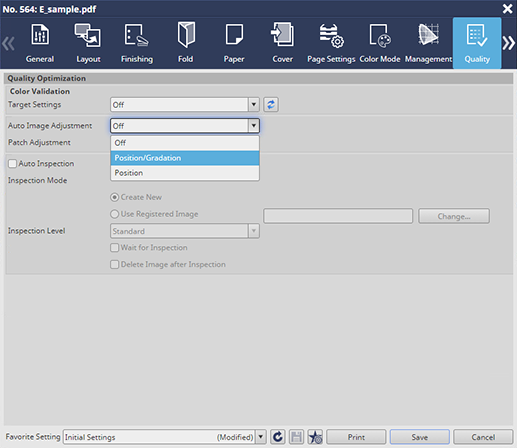Collapse the Auto Image Adjustment dropdown arrow
517x448 pixels.
tap(254, 126)
